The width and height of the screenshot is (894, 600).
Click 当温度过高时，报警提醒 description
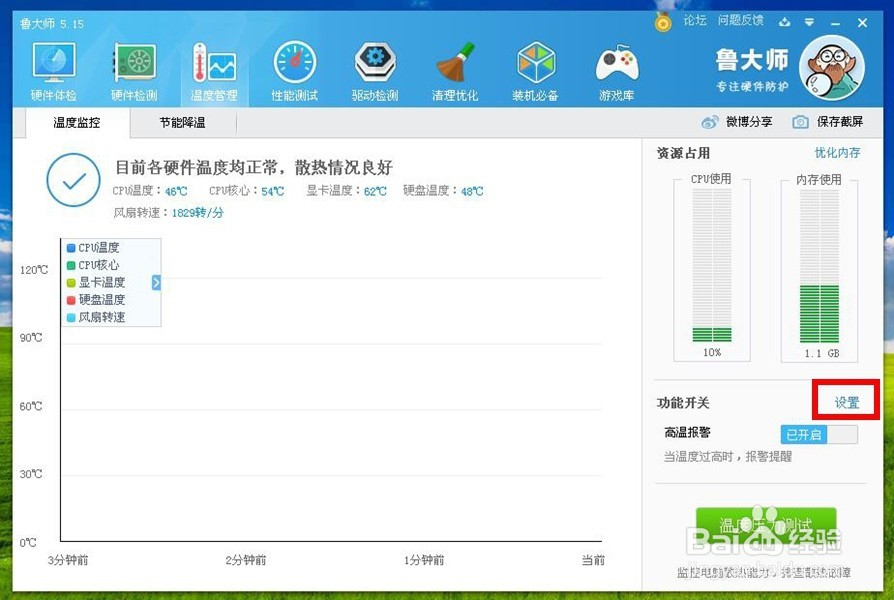point(728,457)
